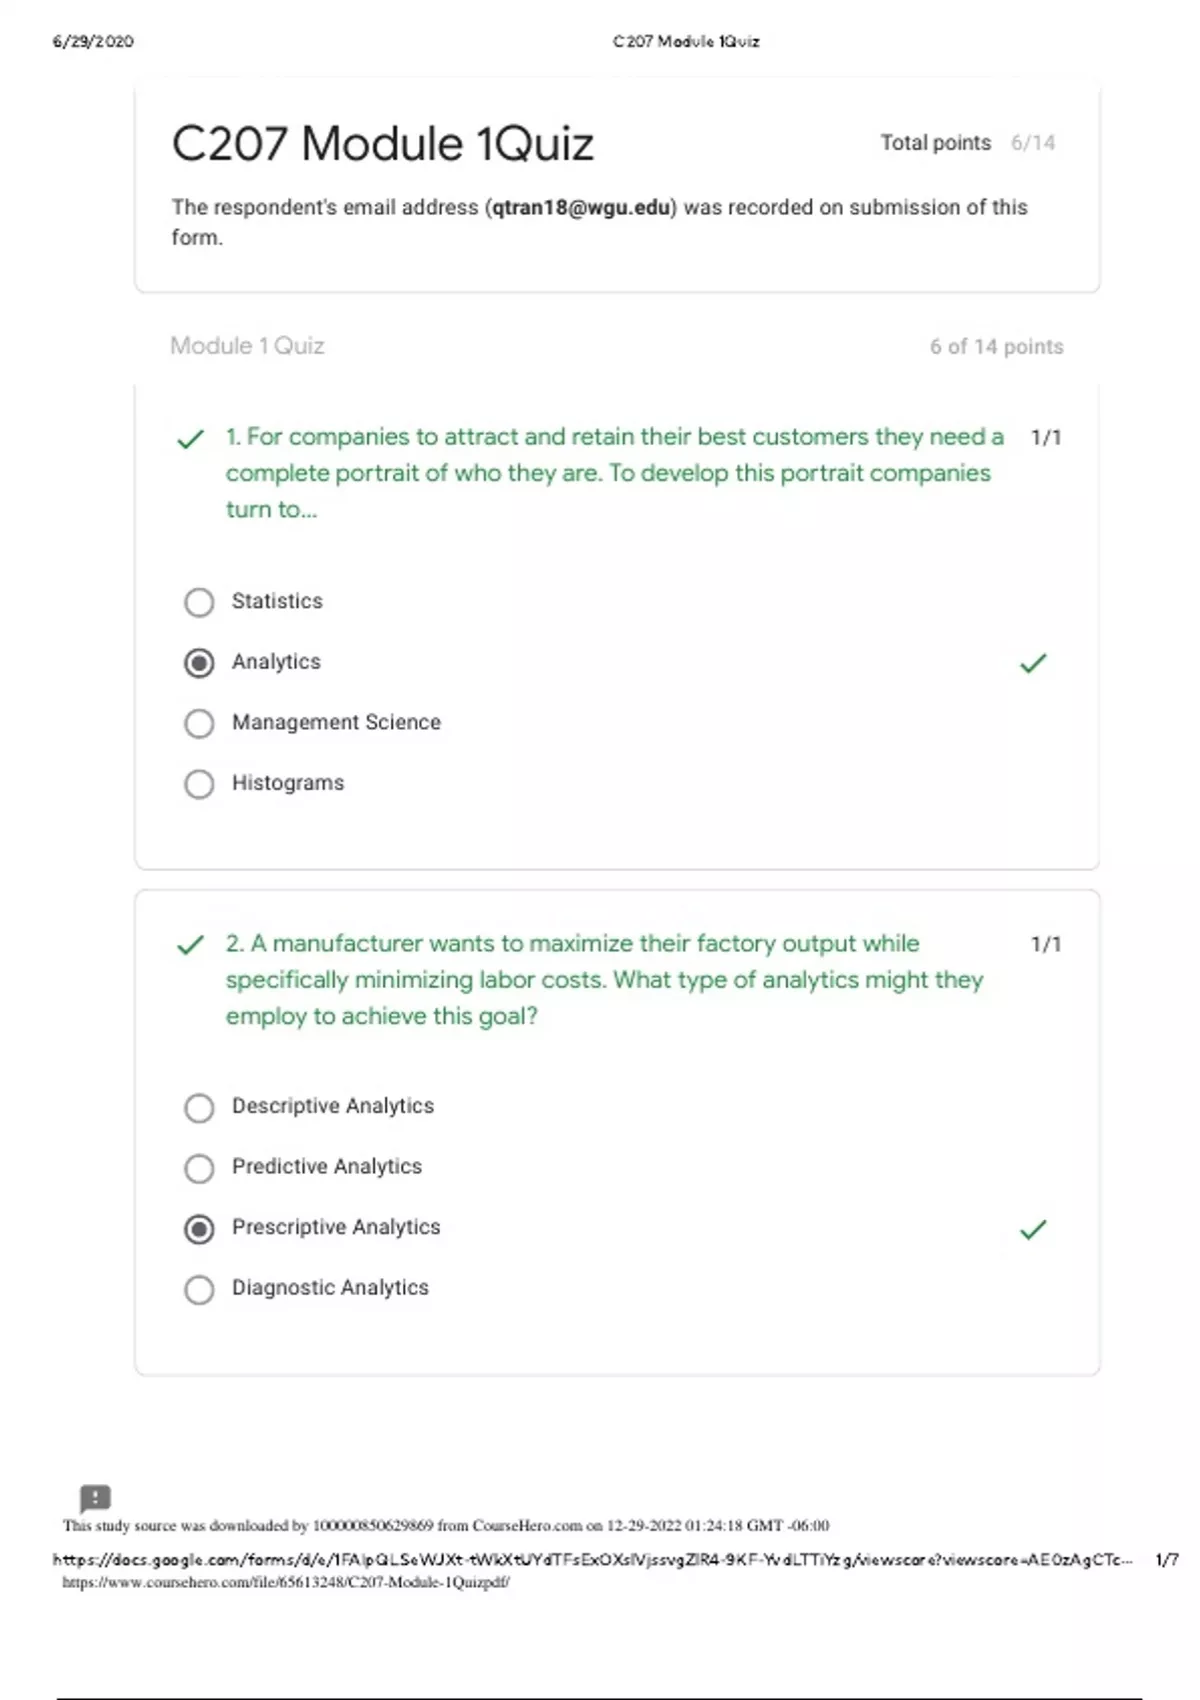This screenshot has height=1700, width=1200.
Task: Open the coursehero.com file link in footer
Action: [286, 1582]
